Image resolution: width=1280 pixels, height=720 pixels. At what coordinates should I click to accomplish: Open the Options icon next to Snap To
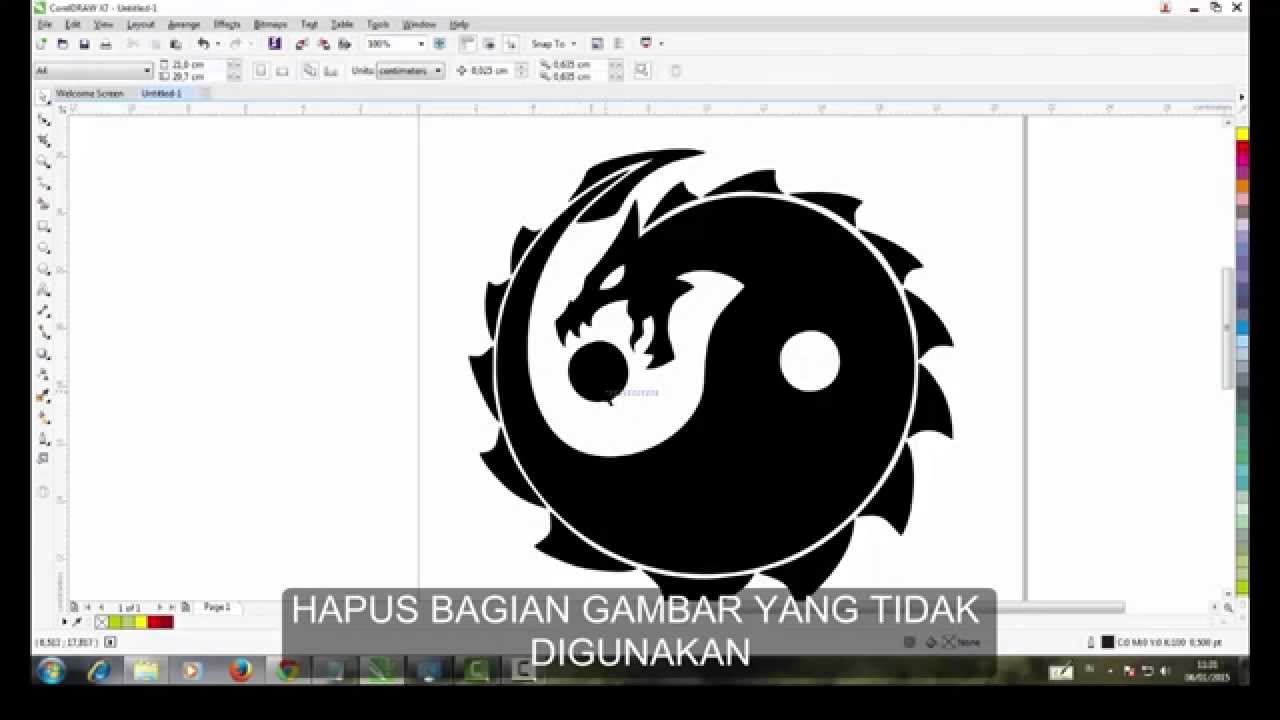tap(596, 44)
